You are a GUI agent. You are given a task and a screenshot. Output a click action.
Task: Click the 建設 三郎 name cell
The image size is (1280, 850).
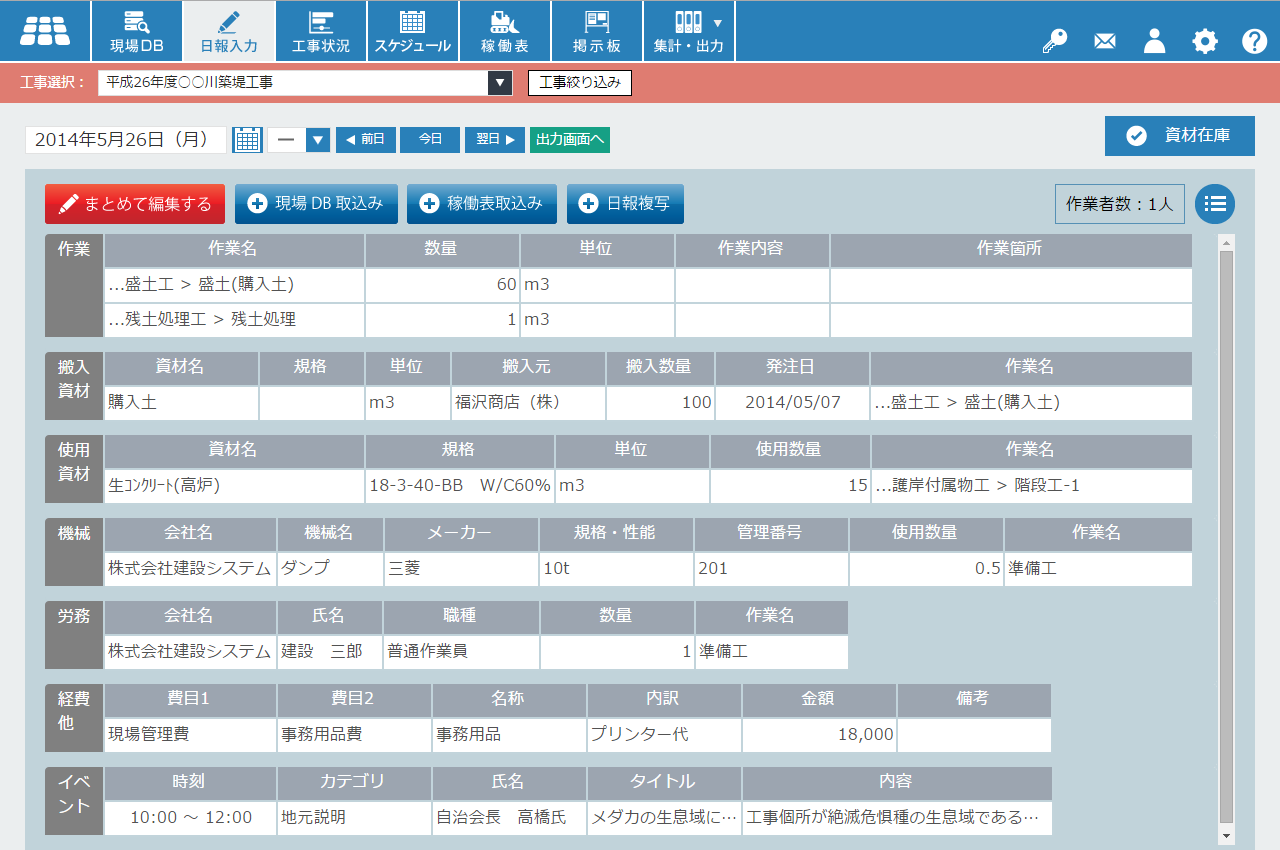tap(330, 652)
